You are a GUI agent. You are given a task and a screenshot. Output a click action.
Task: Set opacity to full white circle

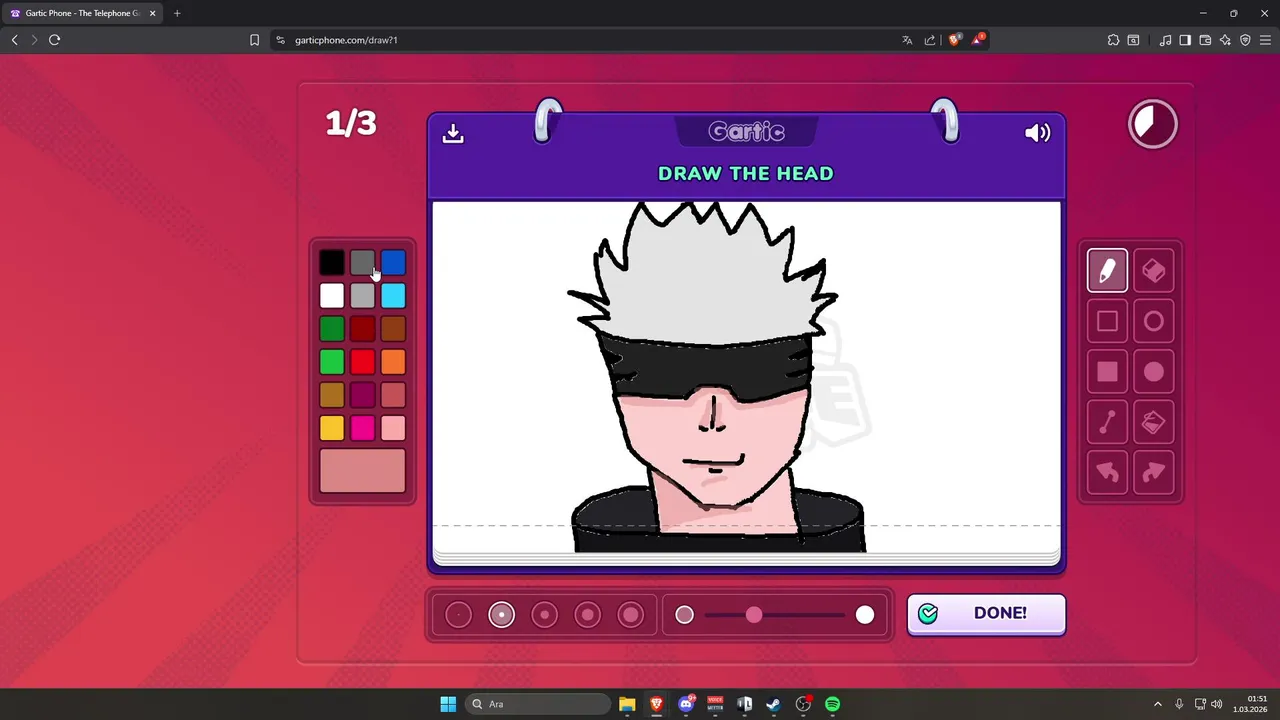pos(865,615)
